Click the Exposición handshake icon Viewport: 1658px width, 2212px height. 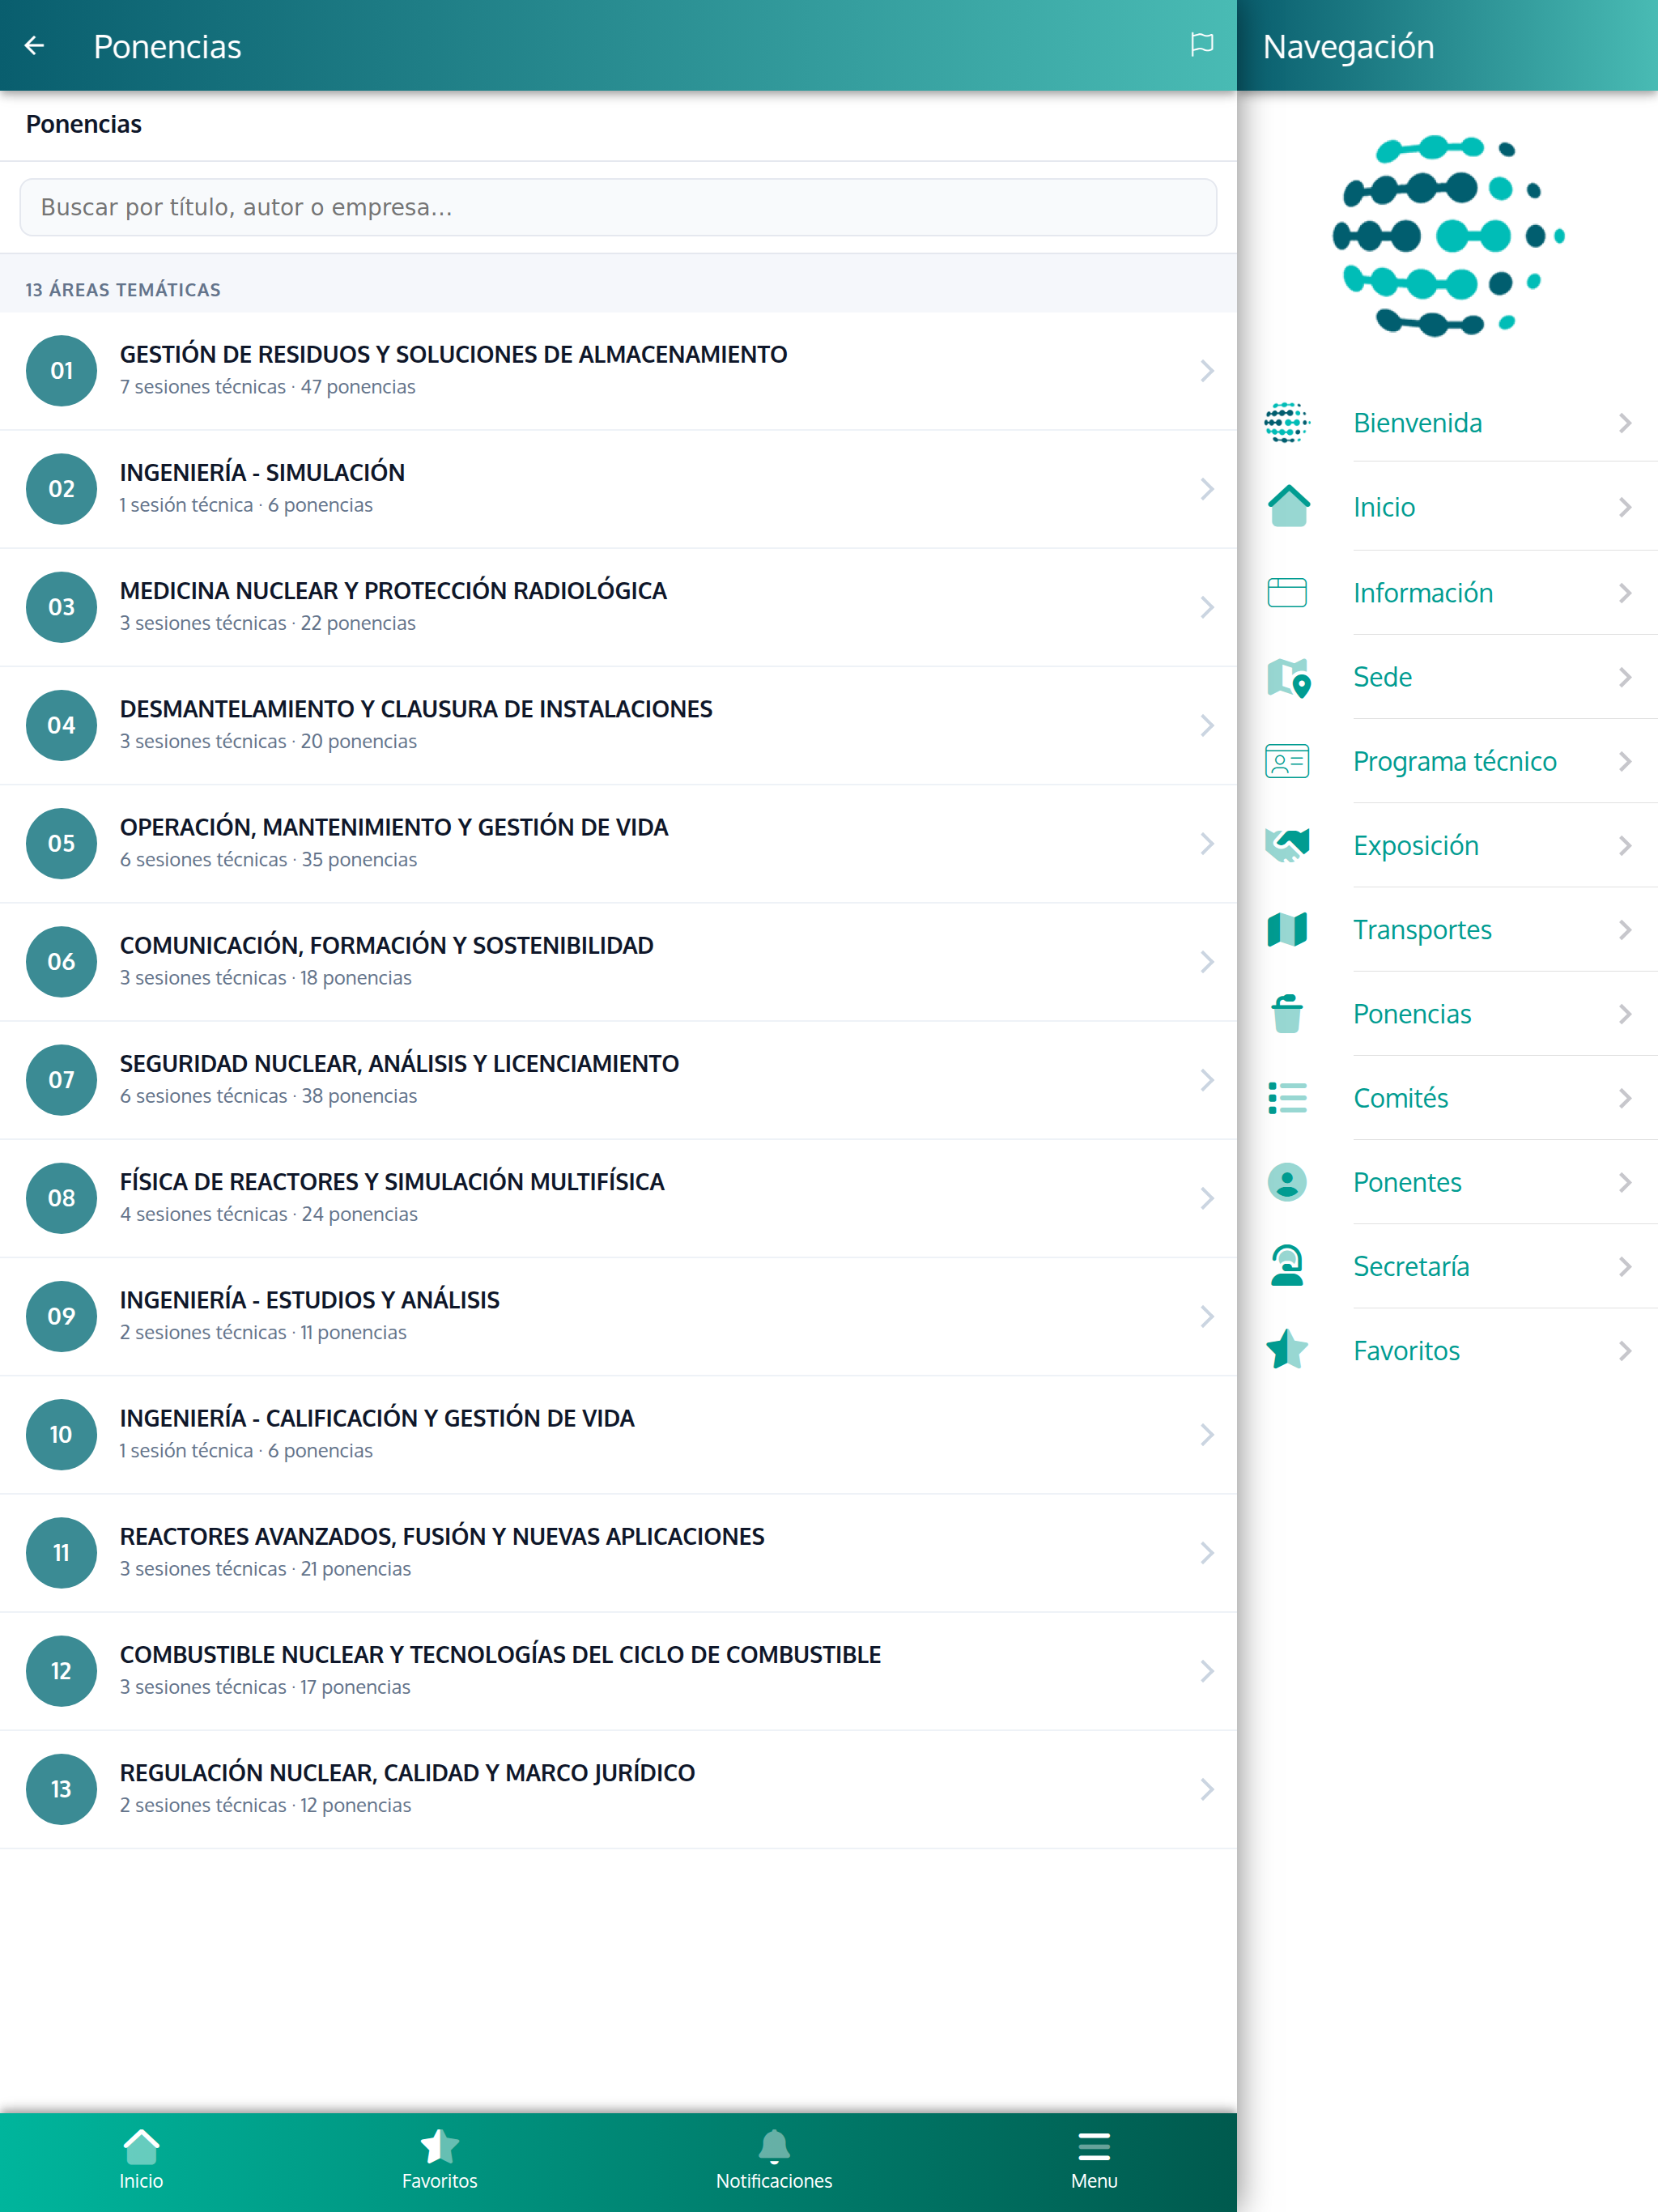1287,845
